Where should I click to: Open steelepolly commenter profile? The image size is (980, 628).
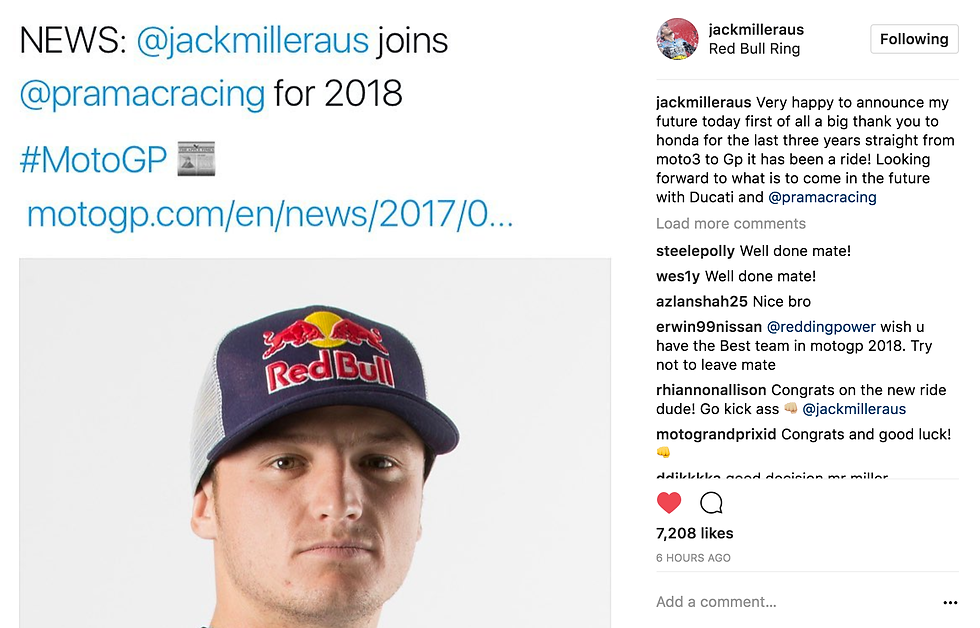click(x=695, y=251)
